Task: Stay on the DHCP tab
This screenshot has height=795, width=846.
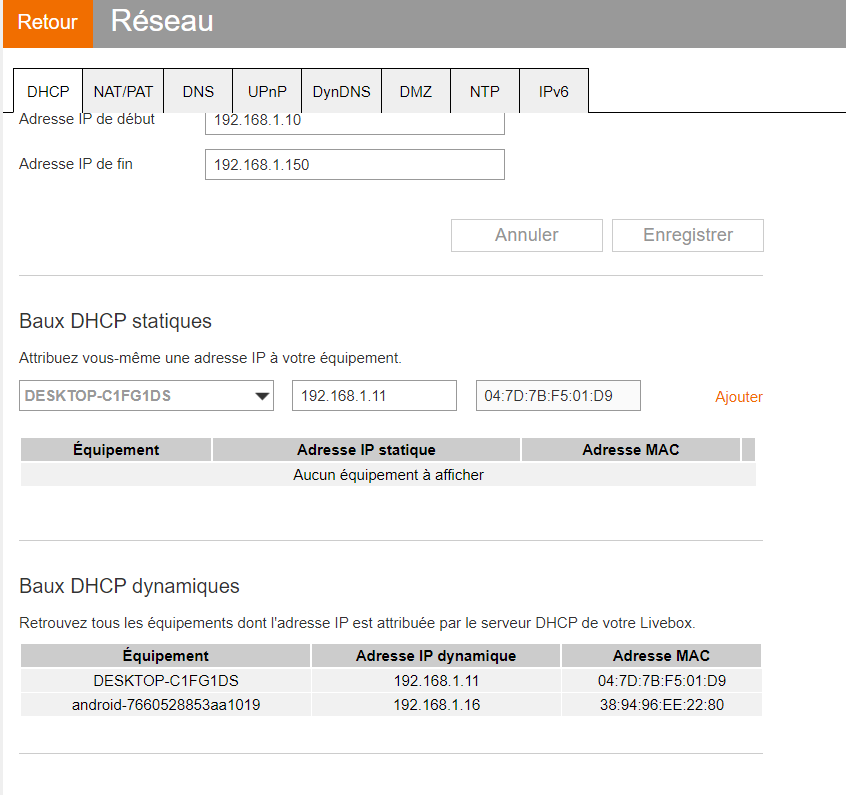Action: pyautogui.click(x=47, y=91)
